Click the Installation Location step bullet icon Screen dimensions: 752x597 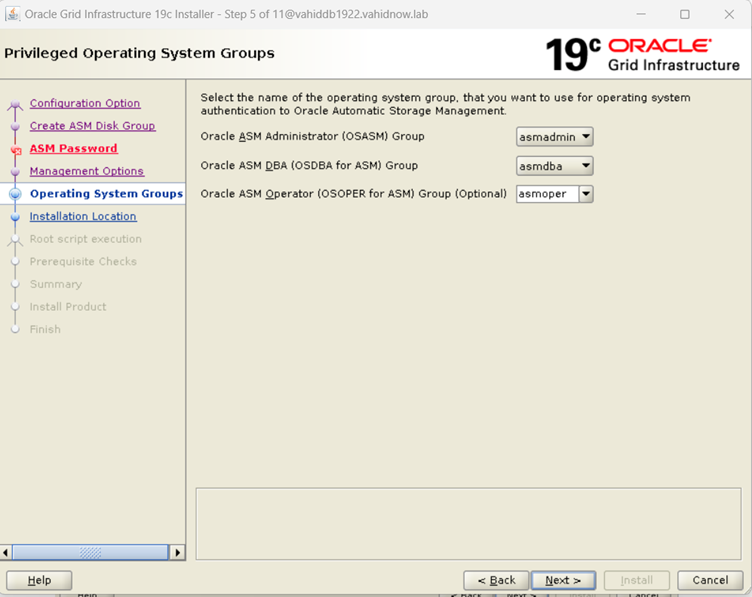click(x=15, y=217)
